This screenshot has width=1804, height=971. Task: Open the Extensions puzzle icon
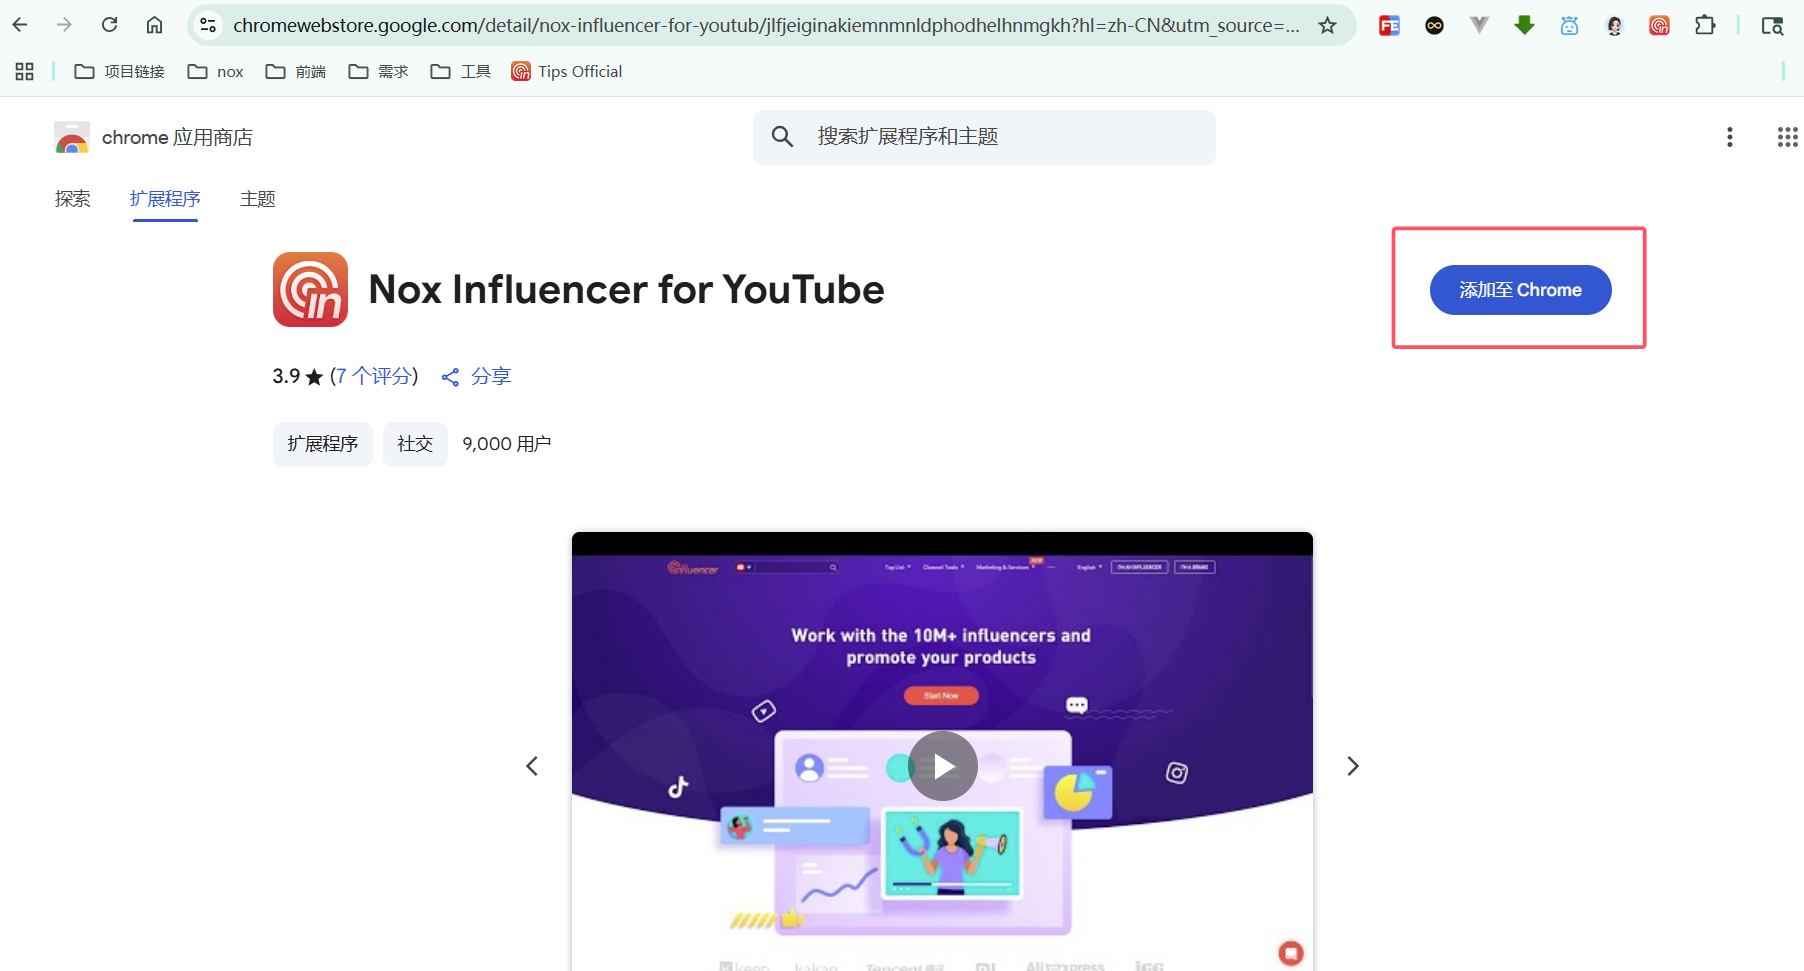(1705, 26)
